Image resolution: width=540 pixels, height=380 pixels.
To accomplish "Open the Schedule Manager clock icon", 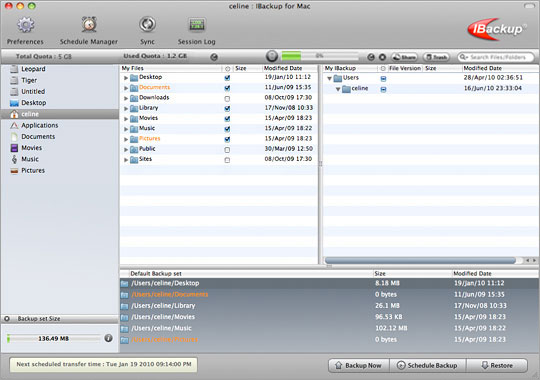I will (89, 24).
